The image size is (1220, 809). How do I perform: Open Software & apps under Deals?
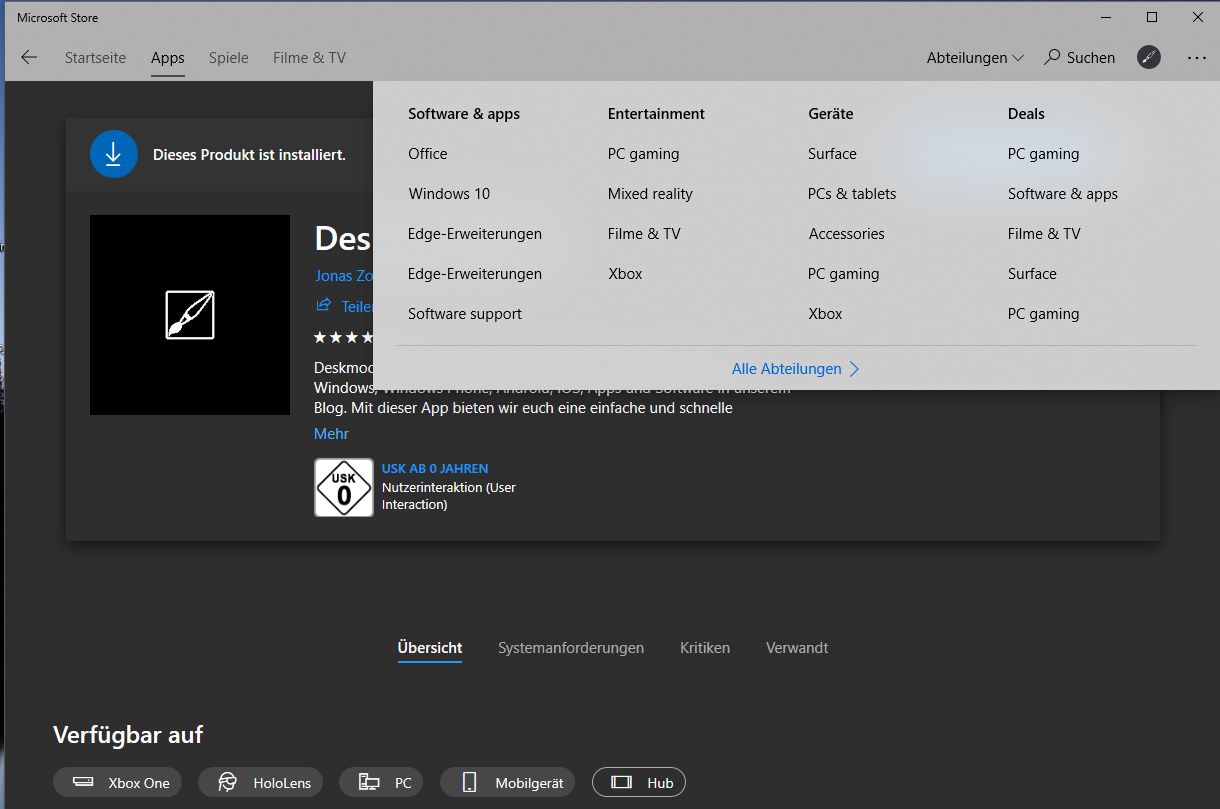click(1063, 194)
